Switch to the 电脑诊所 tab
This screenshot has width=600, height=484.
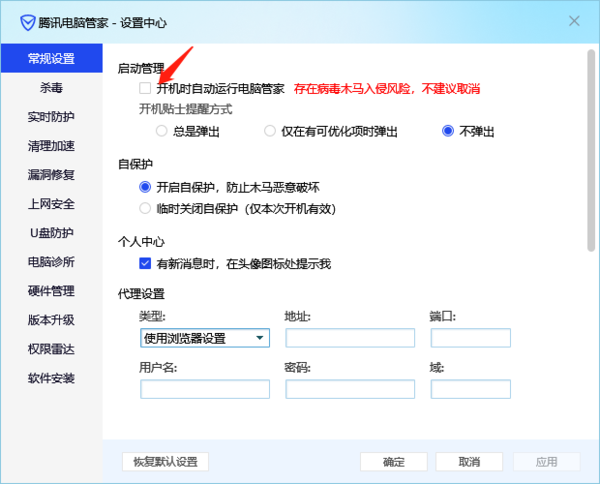[52, 262]
